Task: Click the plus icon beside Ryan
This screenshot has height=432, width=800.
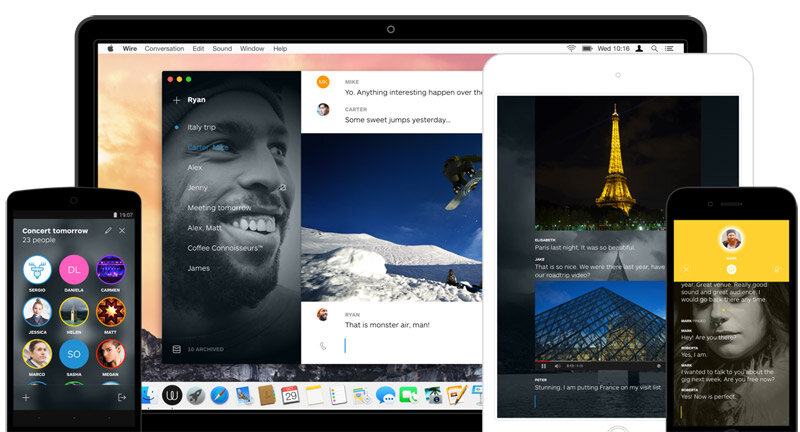Action: pos(176,100)
